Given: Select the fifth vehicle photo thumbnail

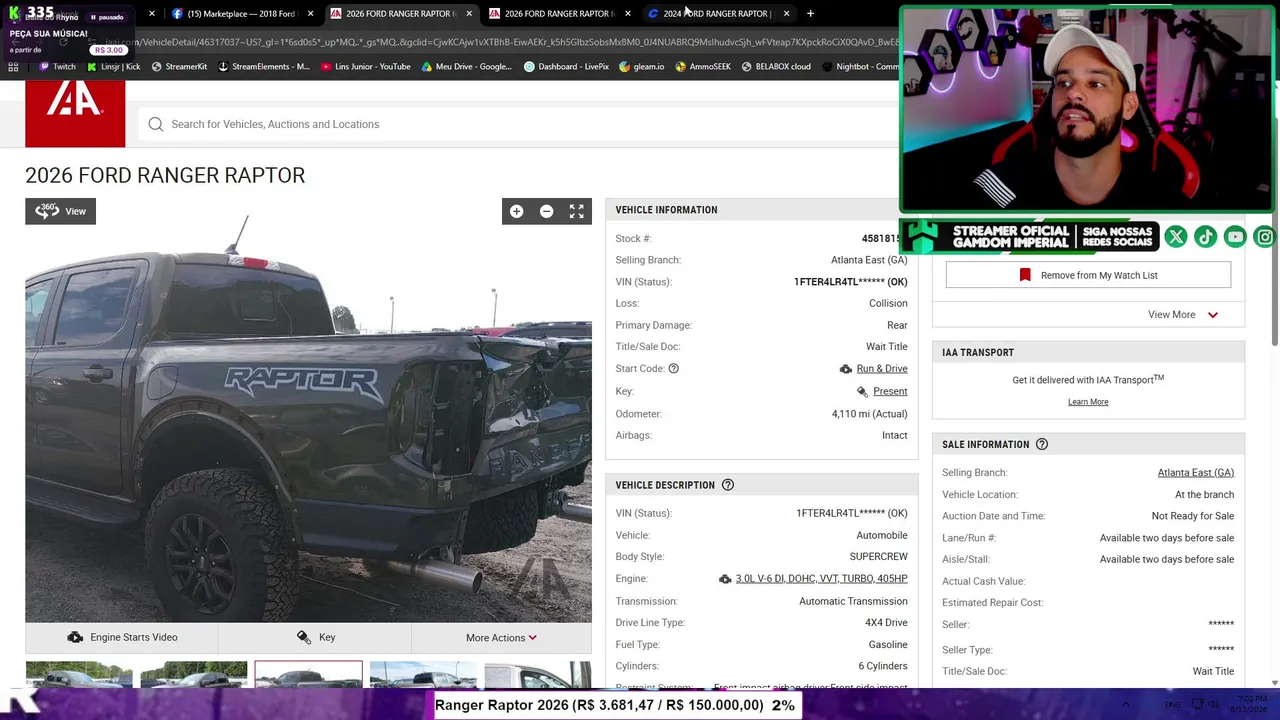Looking at the screenshot, I should coord(538,674).
